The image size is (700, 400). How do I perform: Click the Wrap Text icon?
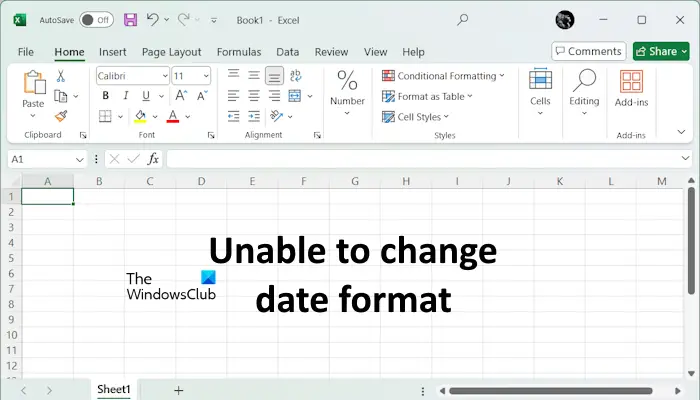coord(295,75)
